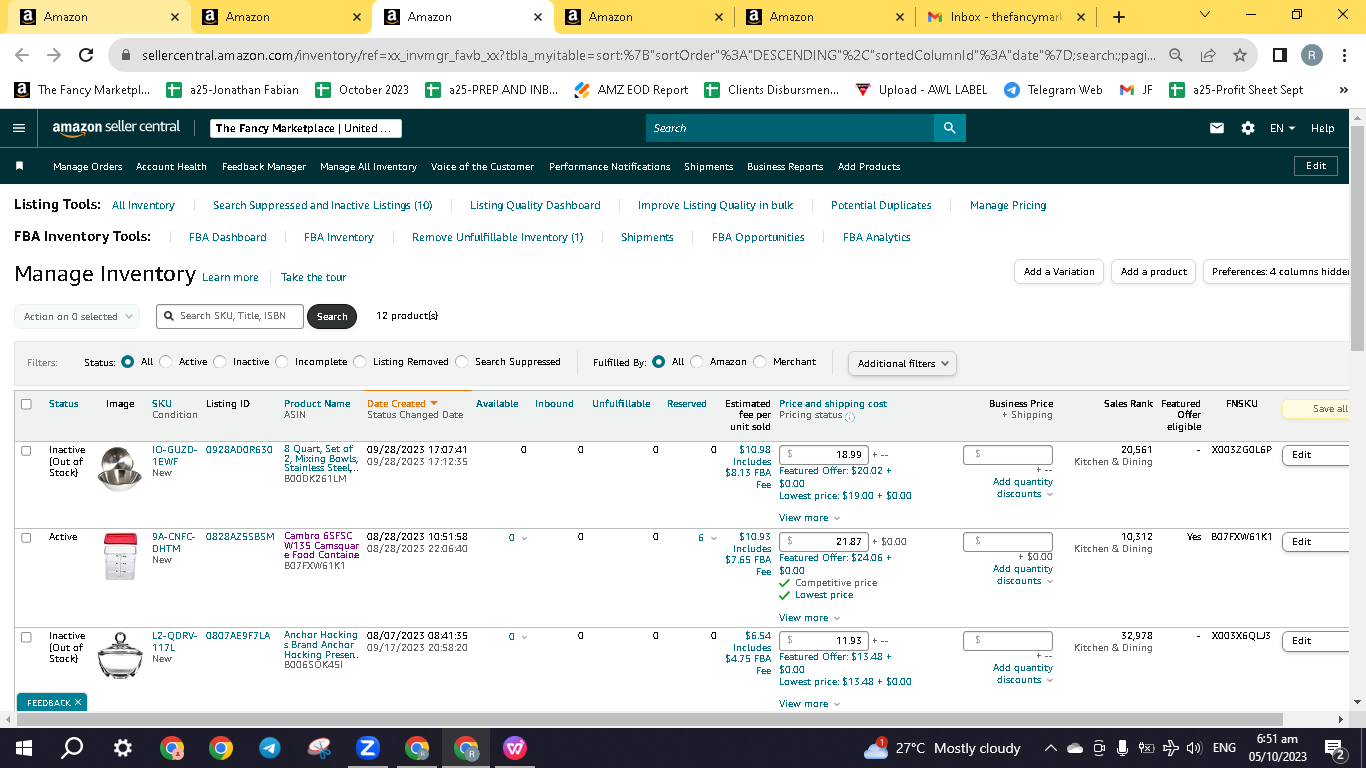
Task: Click the horizontal scrollbar at bottom
Action: (x=648, y=719)
